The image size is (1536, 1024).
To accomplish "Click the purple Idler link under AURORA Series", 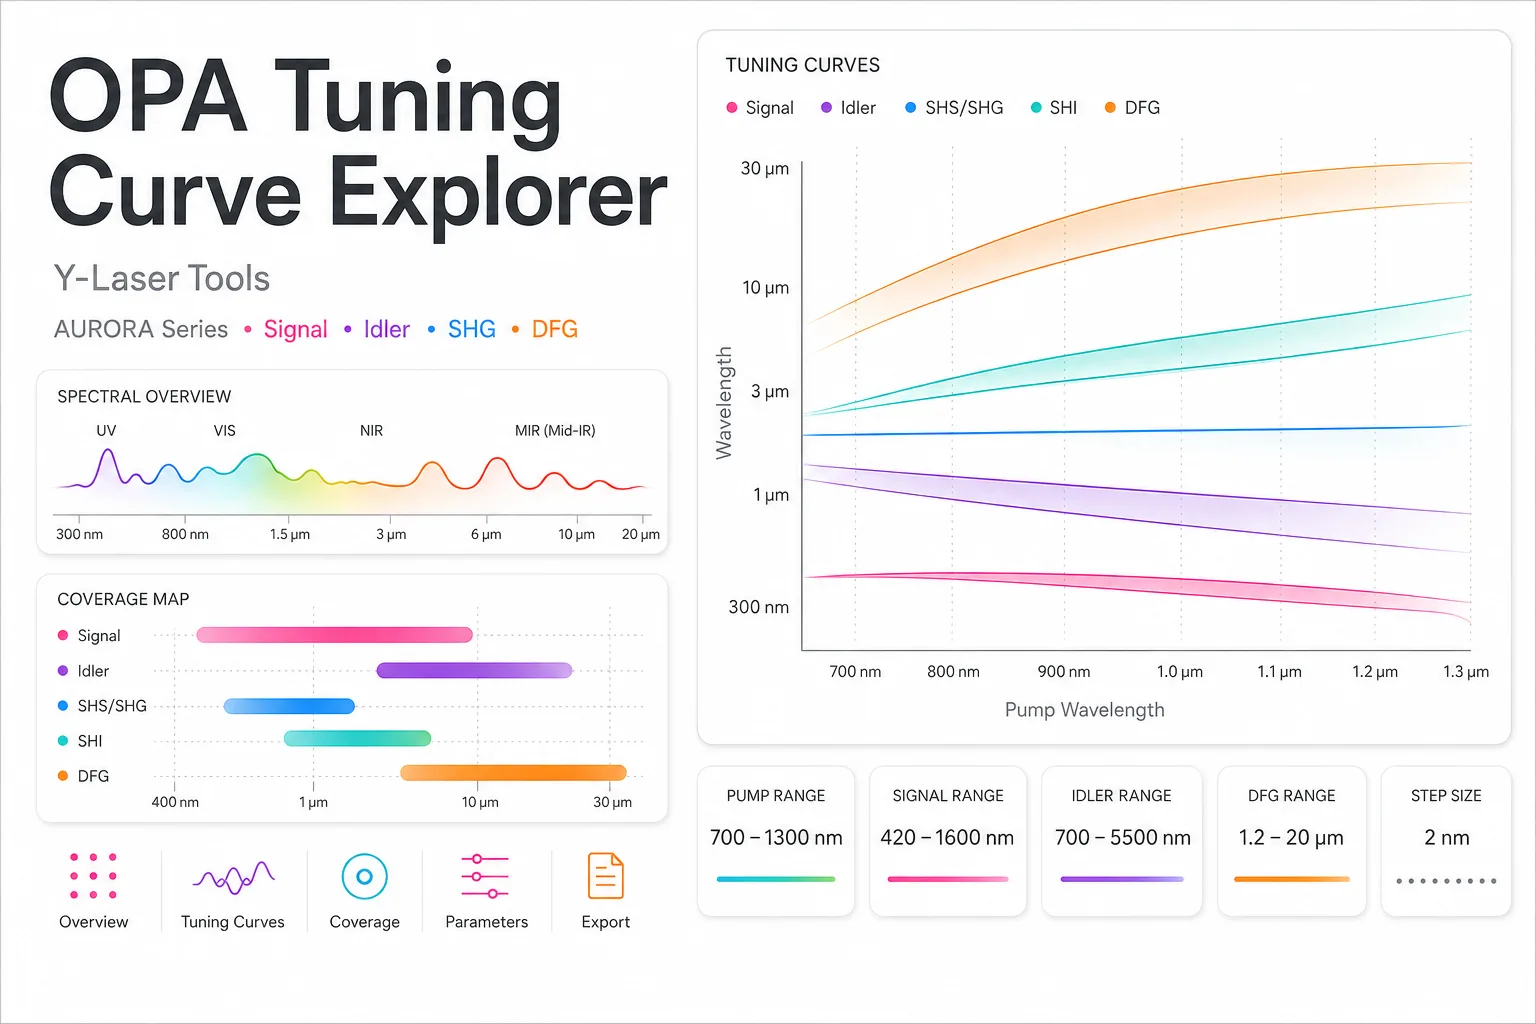I will tap(387, 329).
